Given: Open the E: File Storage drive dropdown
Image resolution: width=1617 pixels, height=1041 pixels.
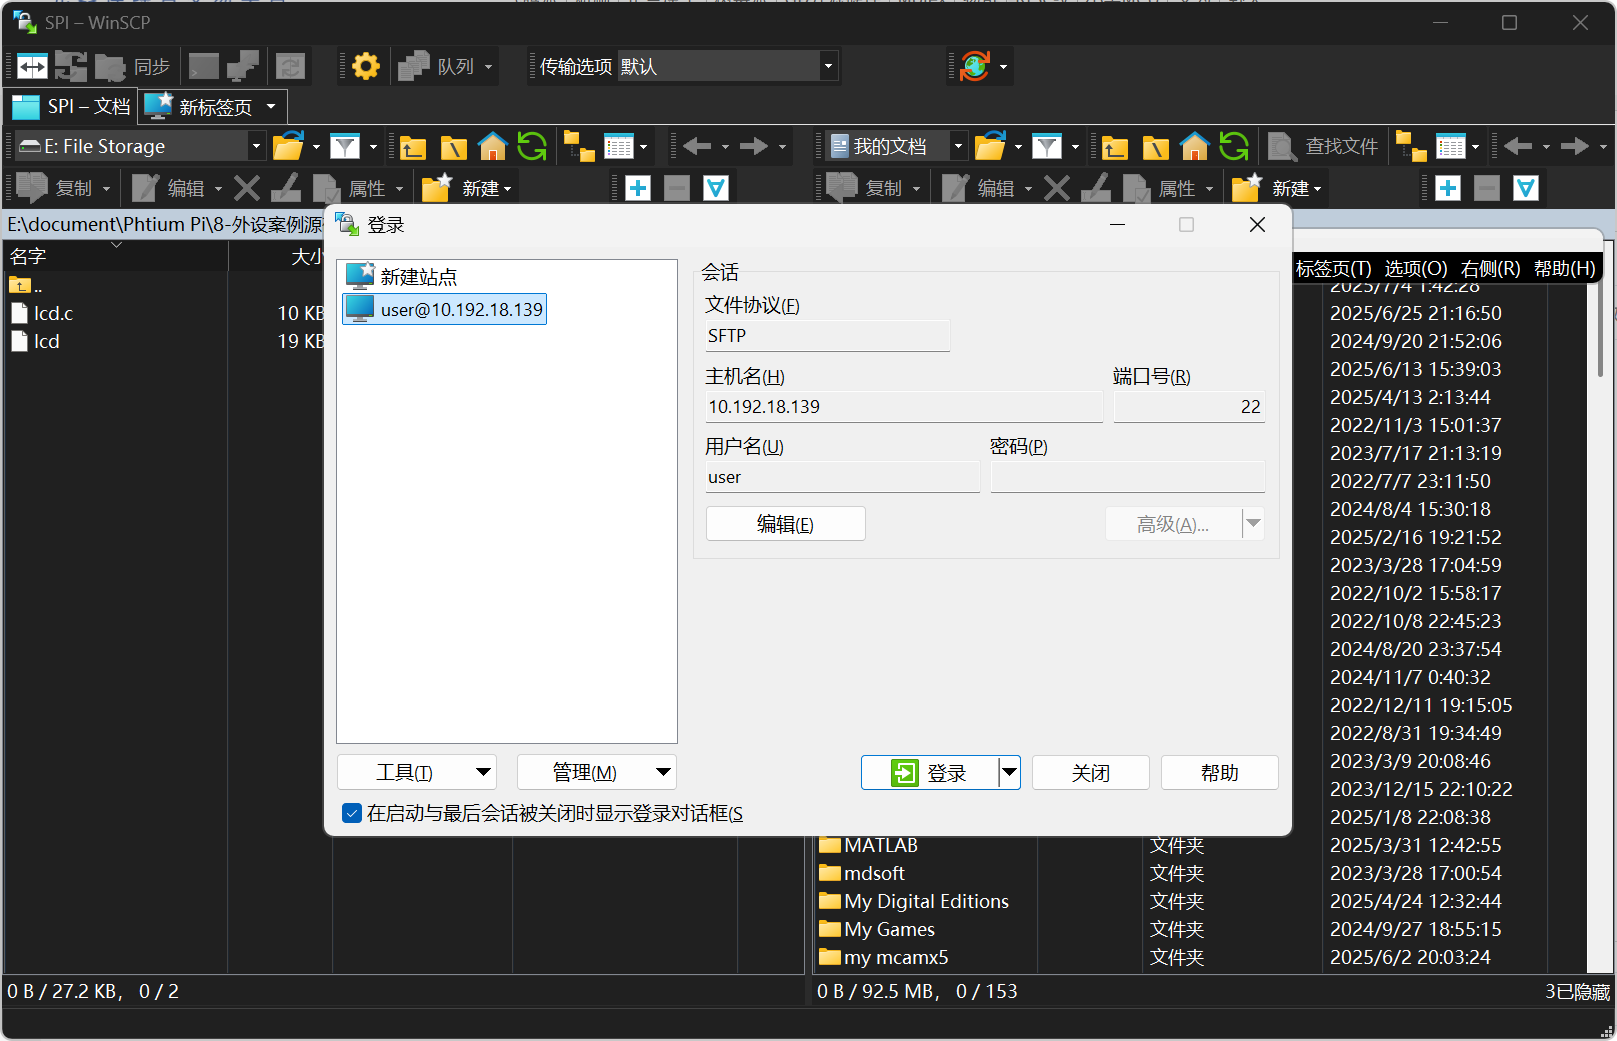Looking at the screenshot, I should 256,146.
